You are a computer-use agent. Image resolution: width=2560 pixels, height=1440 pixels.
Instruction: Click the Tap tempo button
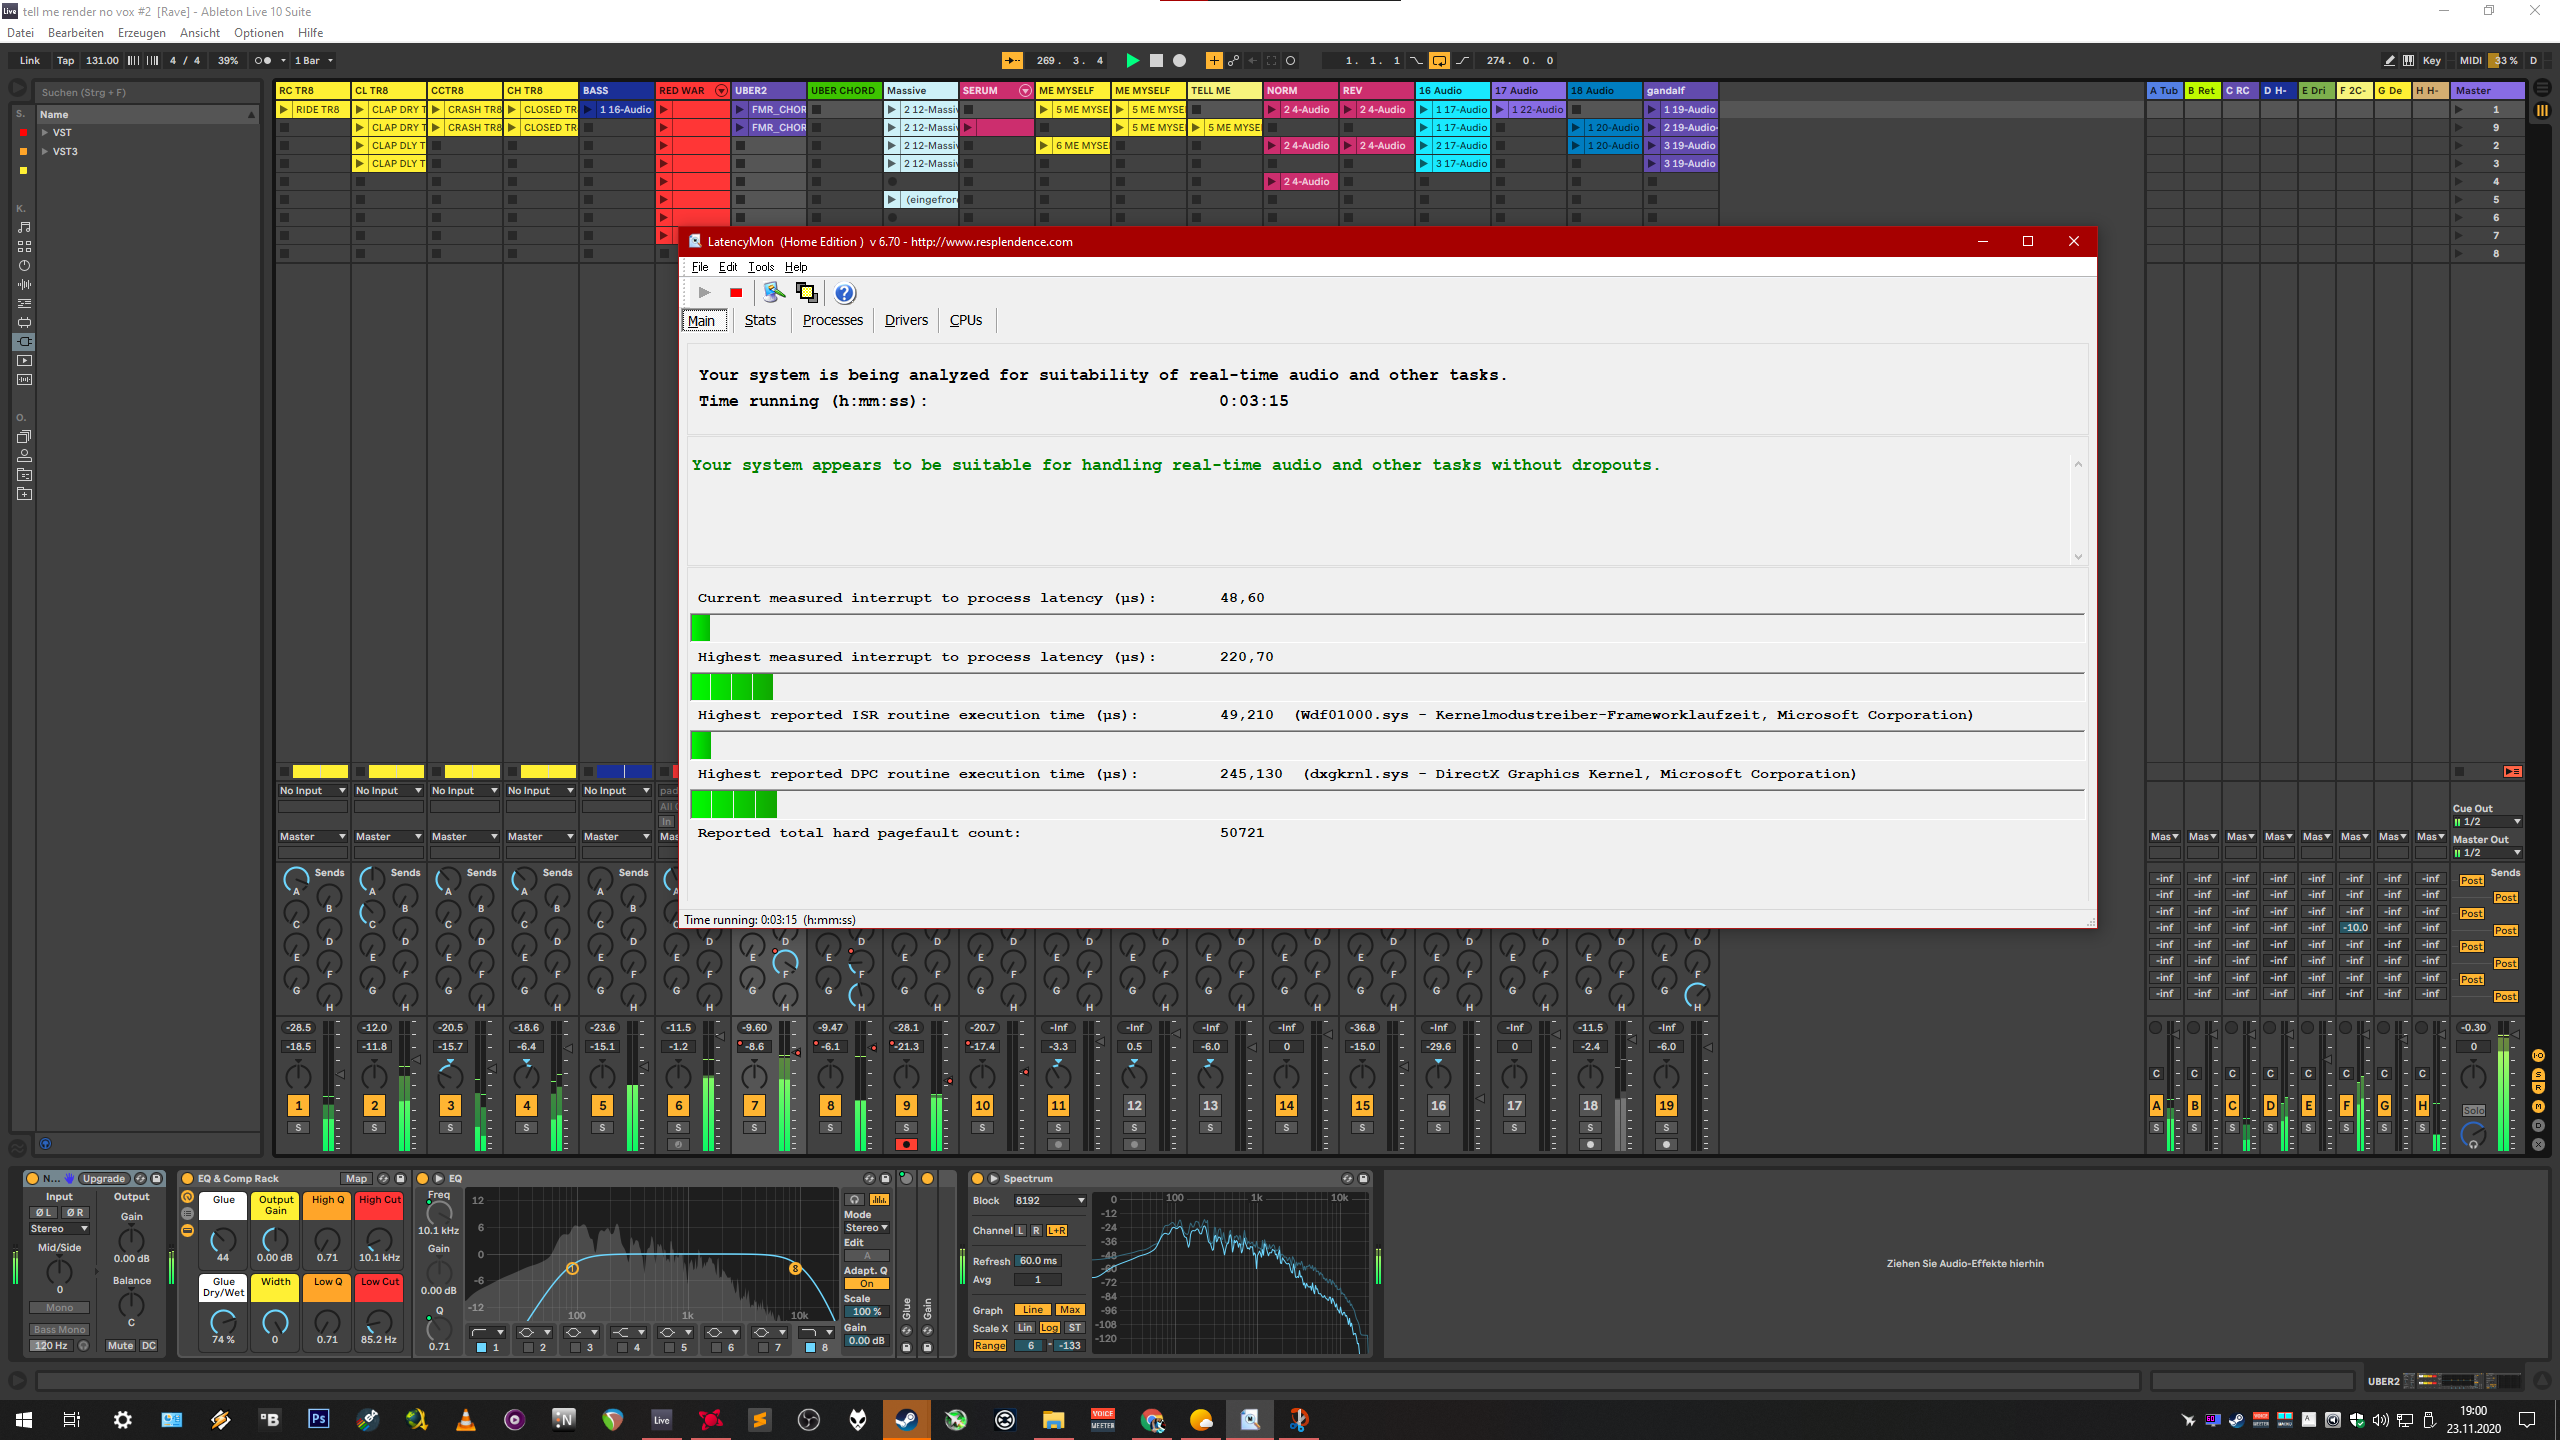click(x=65, y=61)
